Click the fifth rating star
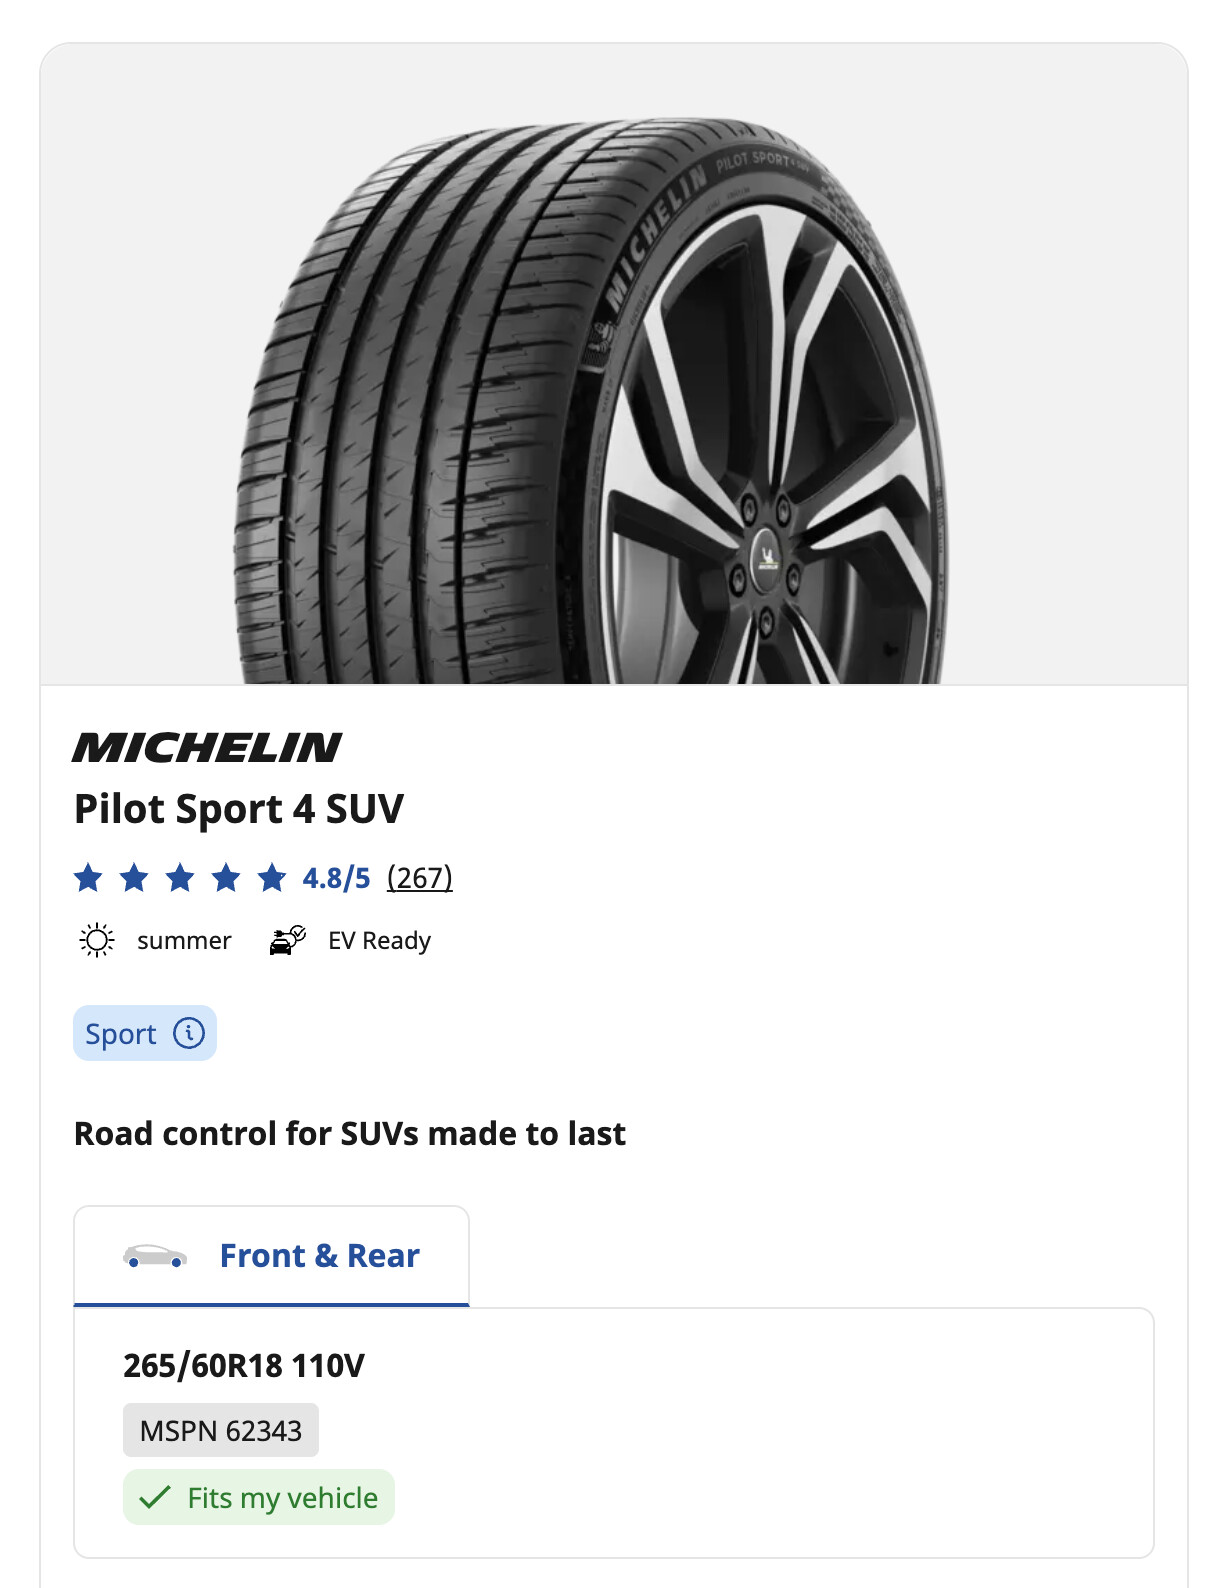The image size is (1208, 1588). 272,878
